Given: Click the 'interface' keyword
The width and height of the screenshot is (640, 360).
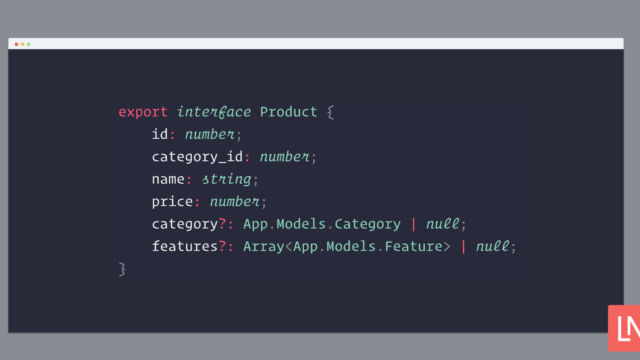Looking at the screenshot, I should coord(214,112).
